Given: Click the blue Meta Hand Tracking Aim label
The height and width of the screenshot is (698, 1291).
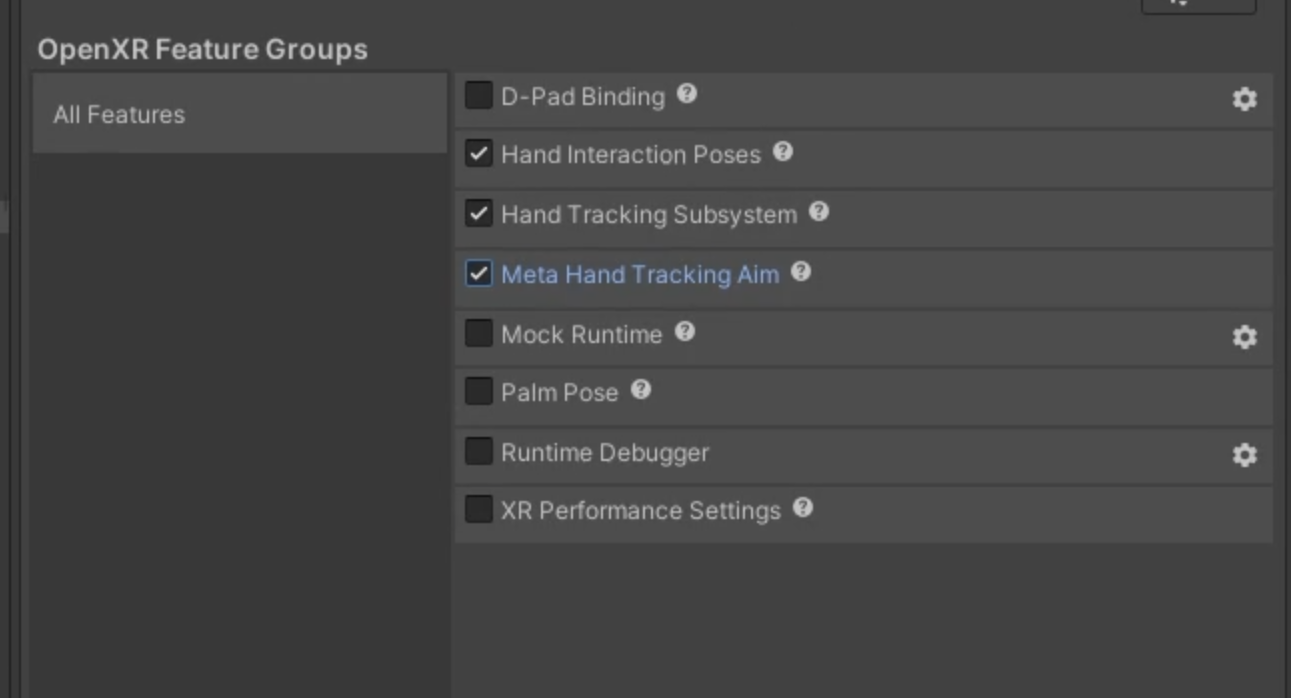Looking at the screenshot, I should point(639,275).
